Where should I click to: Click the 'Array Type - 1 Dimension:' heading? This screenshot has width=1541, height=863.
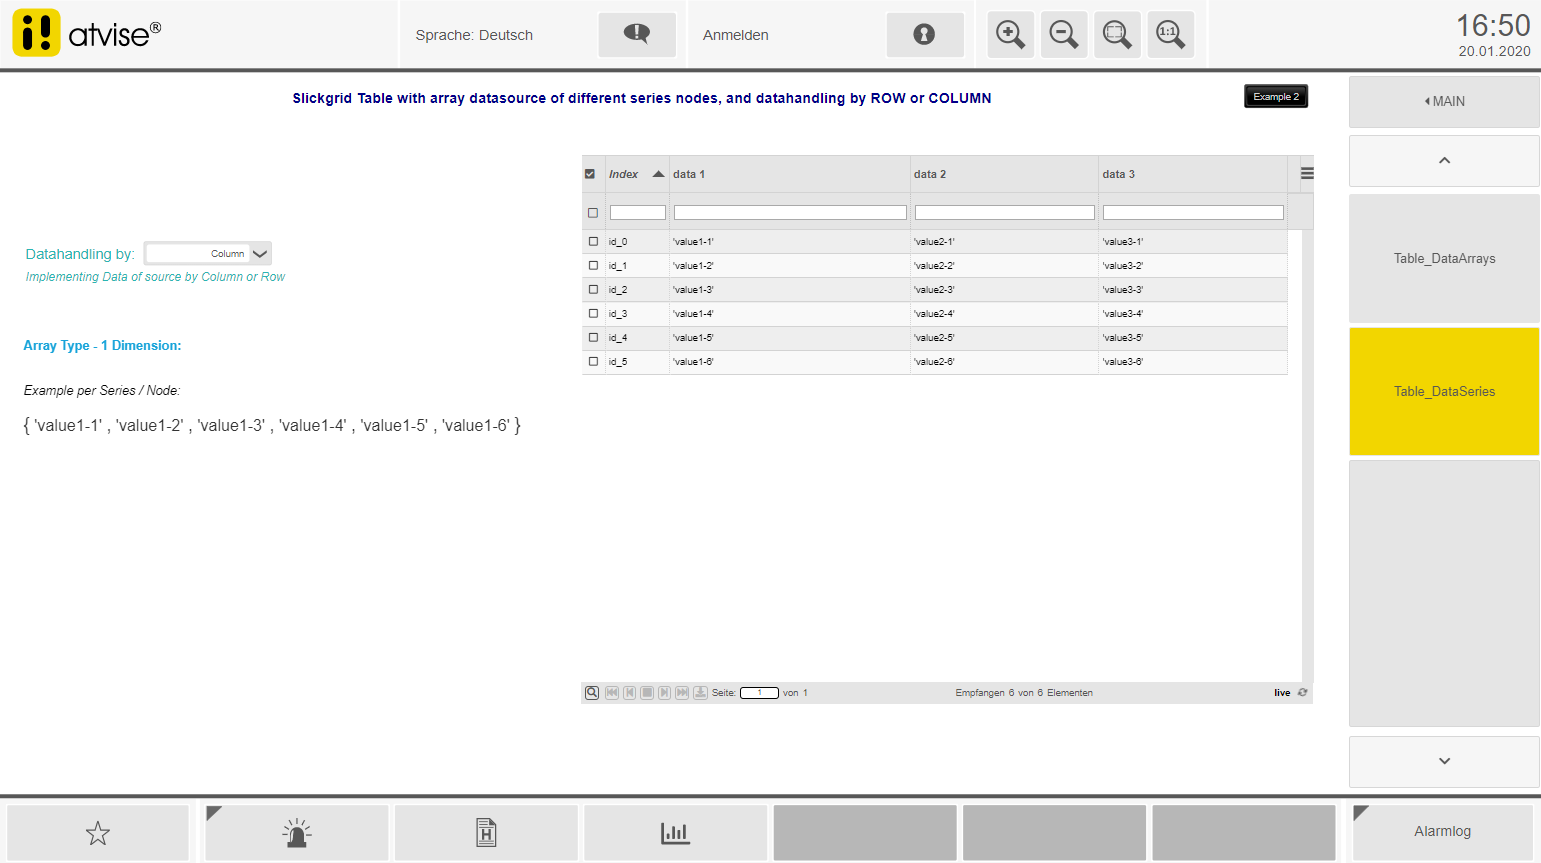(102, 346)
